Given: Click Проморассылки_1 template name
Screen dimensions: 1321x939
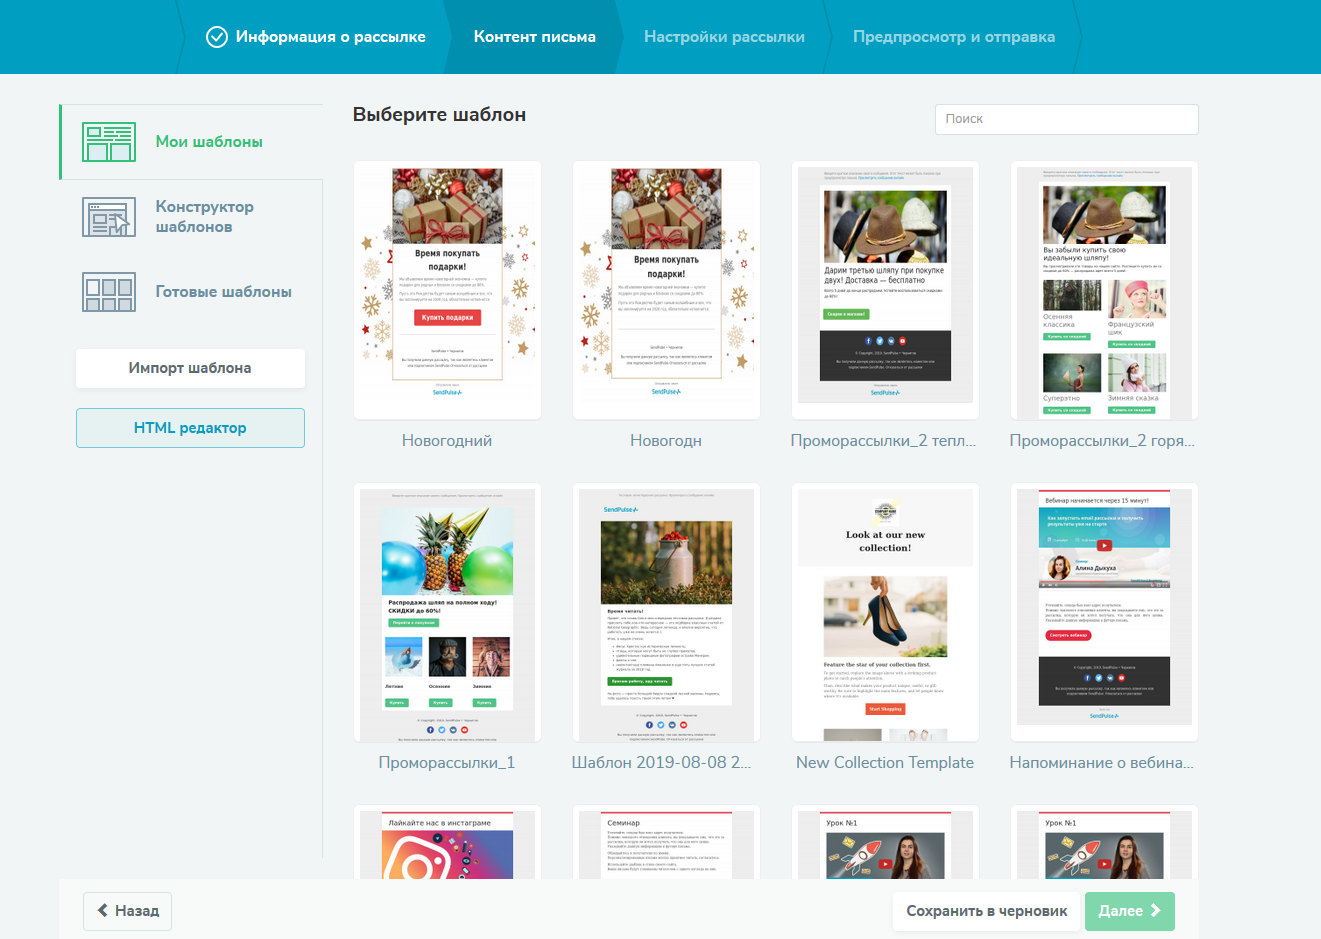Looking at the screenshot, I should point(447,763).
